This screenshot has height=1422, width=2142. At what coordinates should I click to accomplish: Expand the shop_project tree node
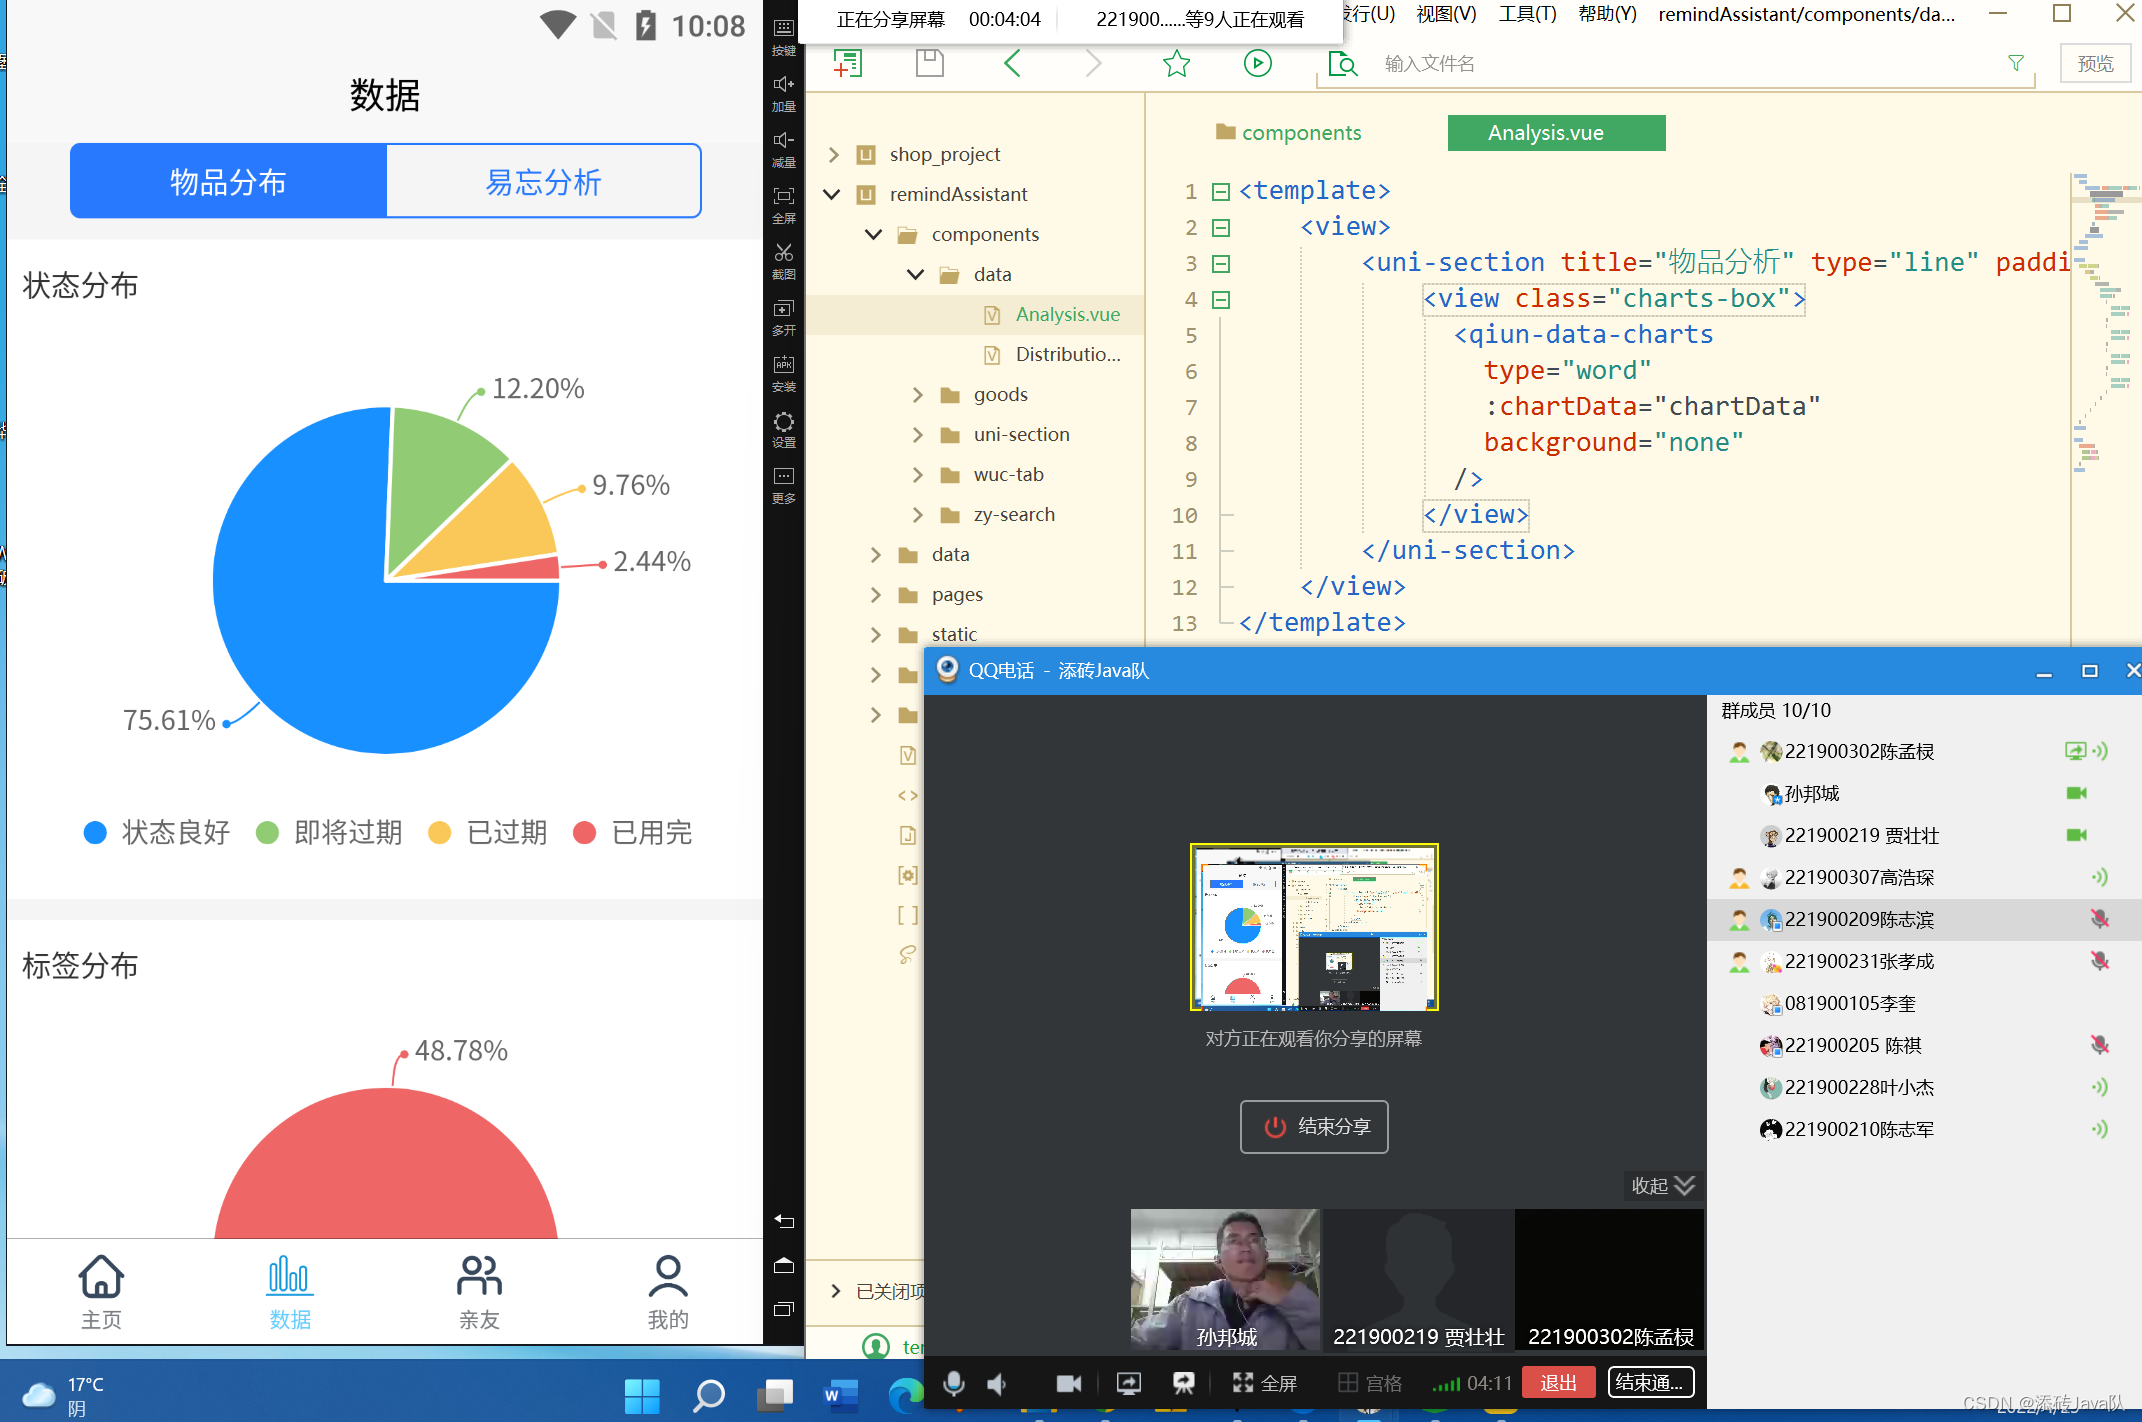(834, 155)
